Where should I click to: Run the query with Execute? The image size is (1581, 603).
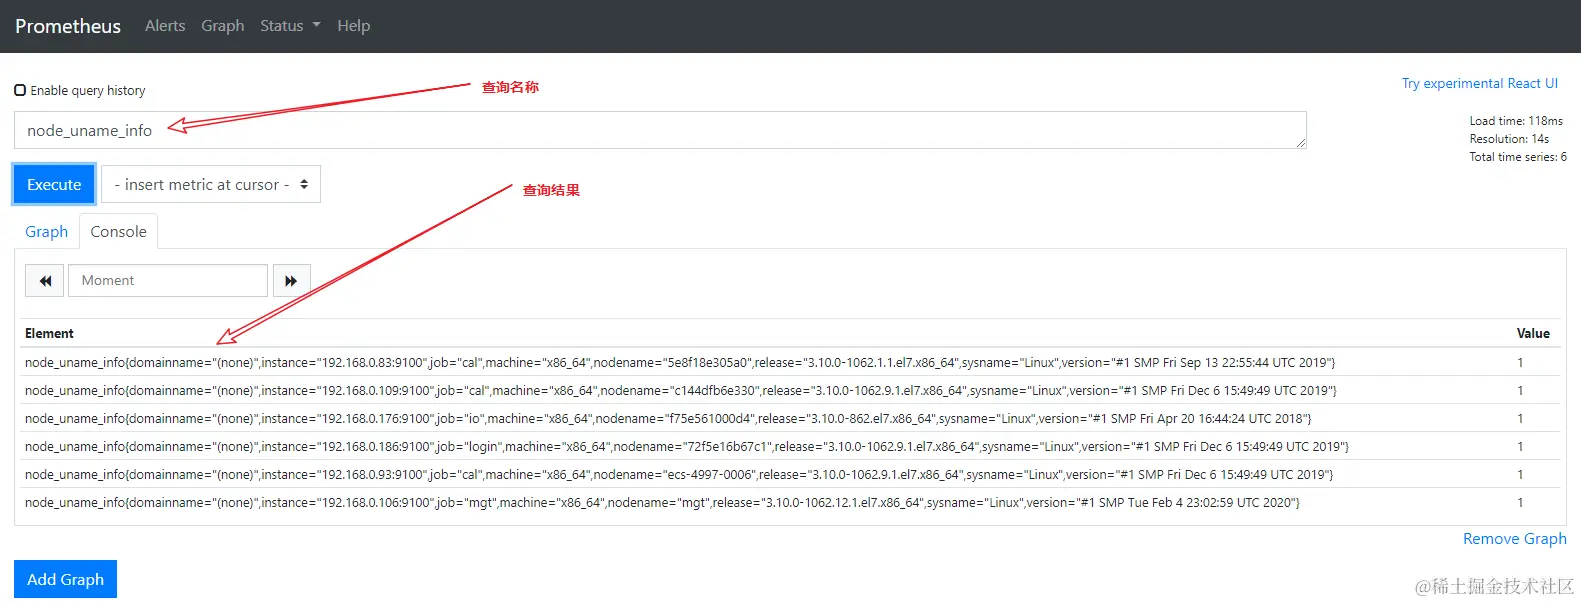[54, 185]
